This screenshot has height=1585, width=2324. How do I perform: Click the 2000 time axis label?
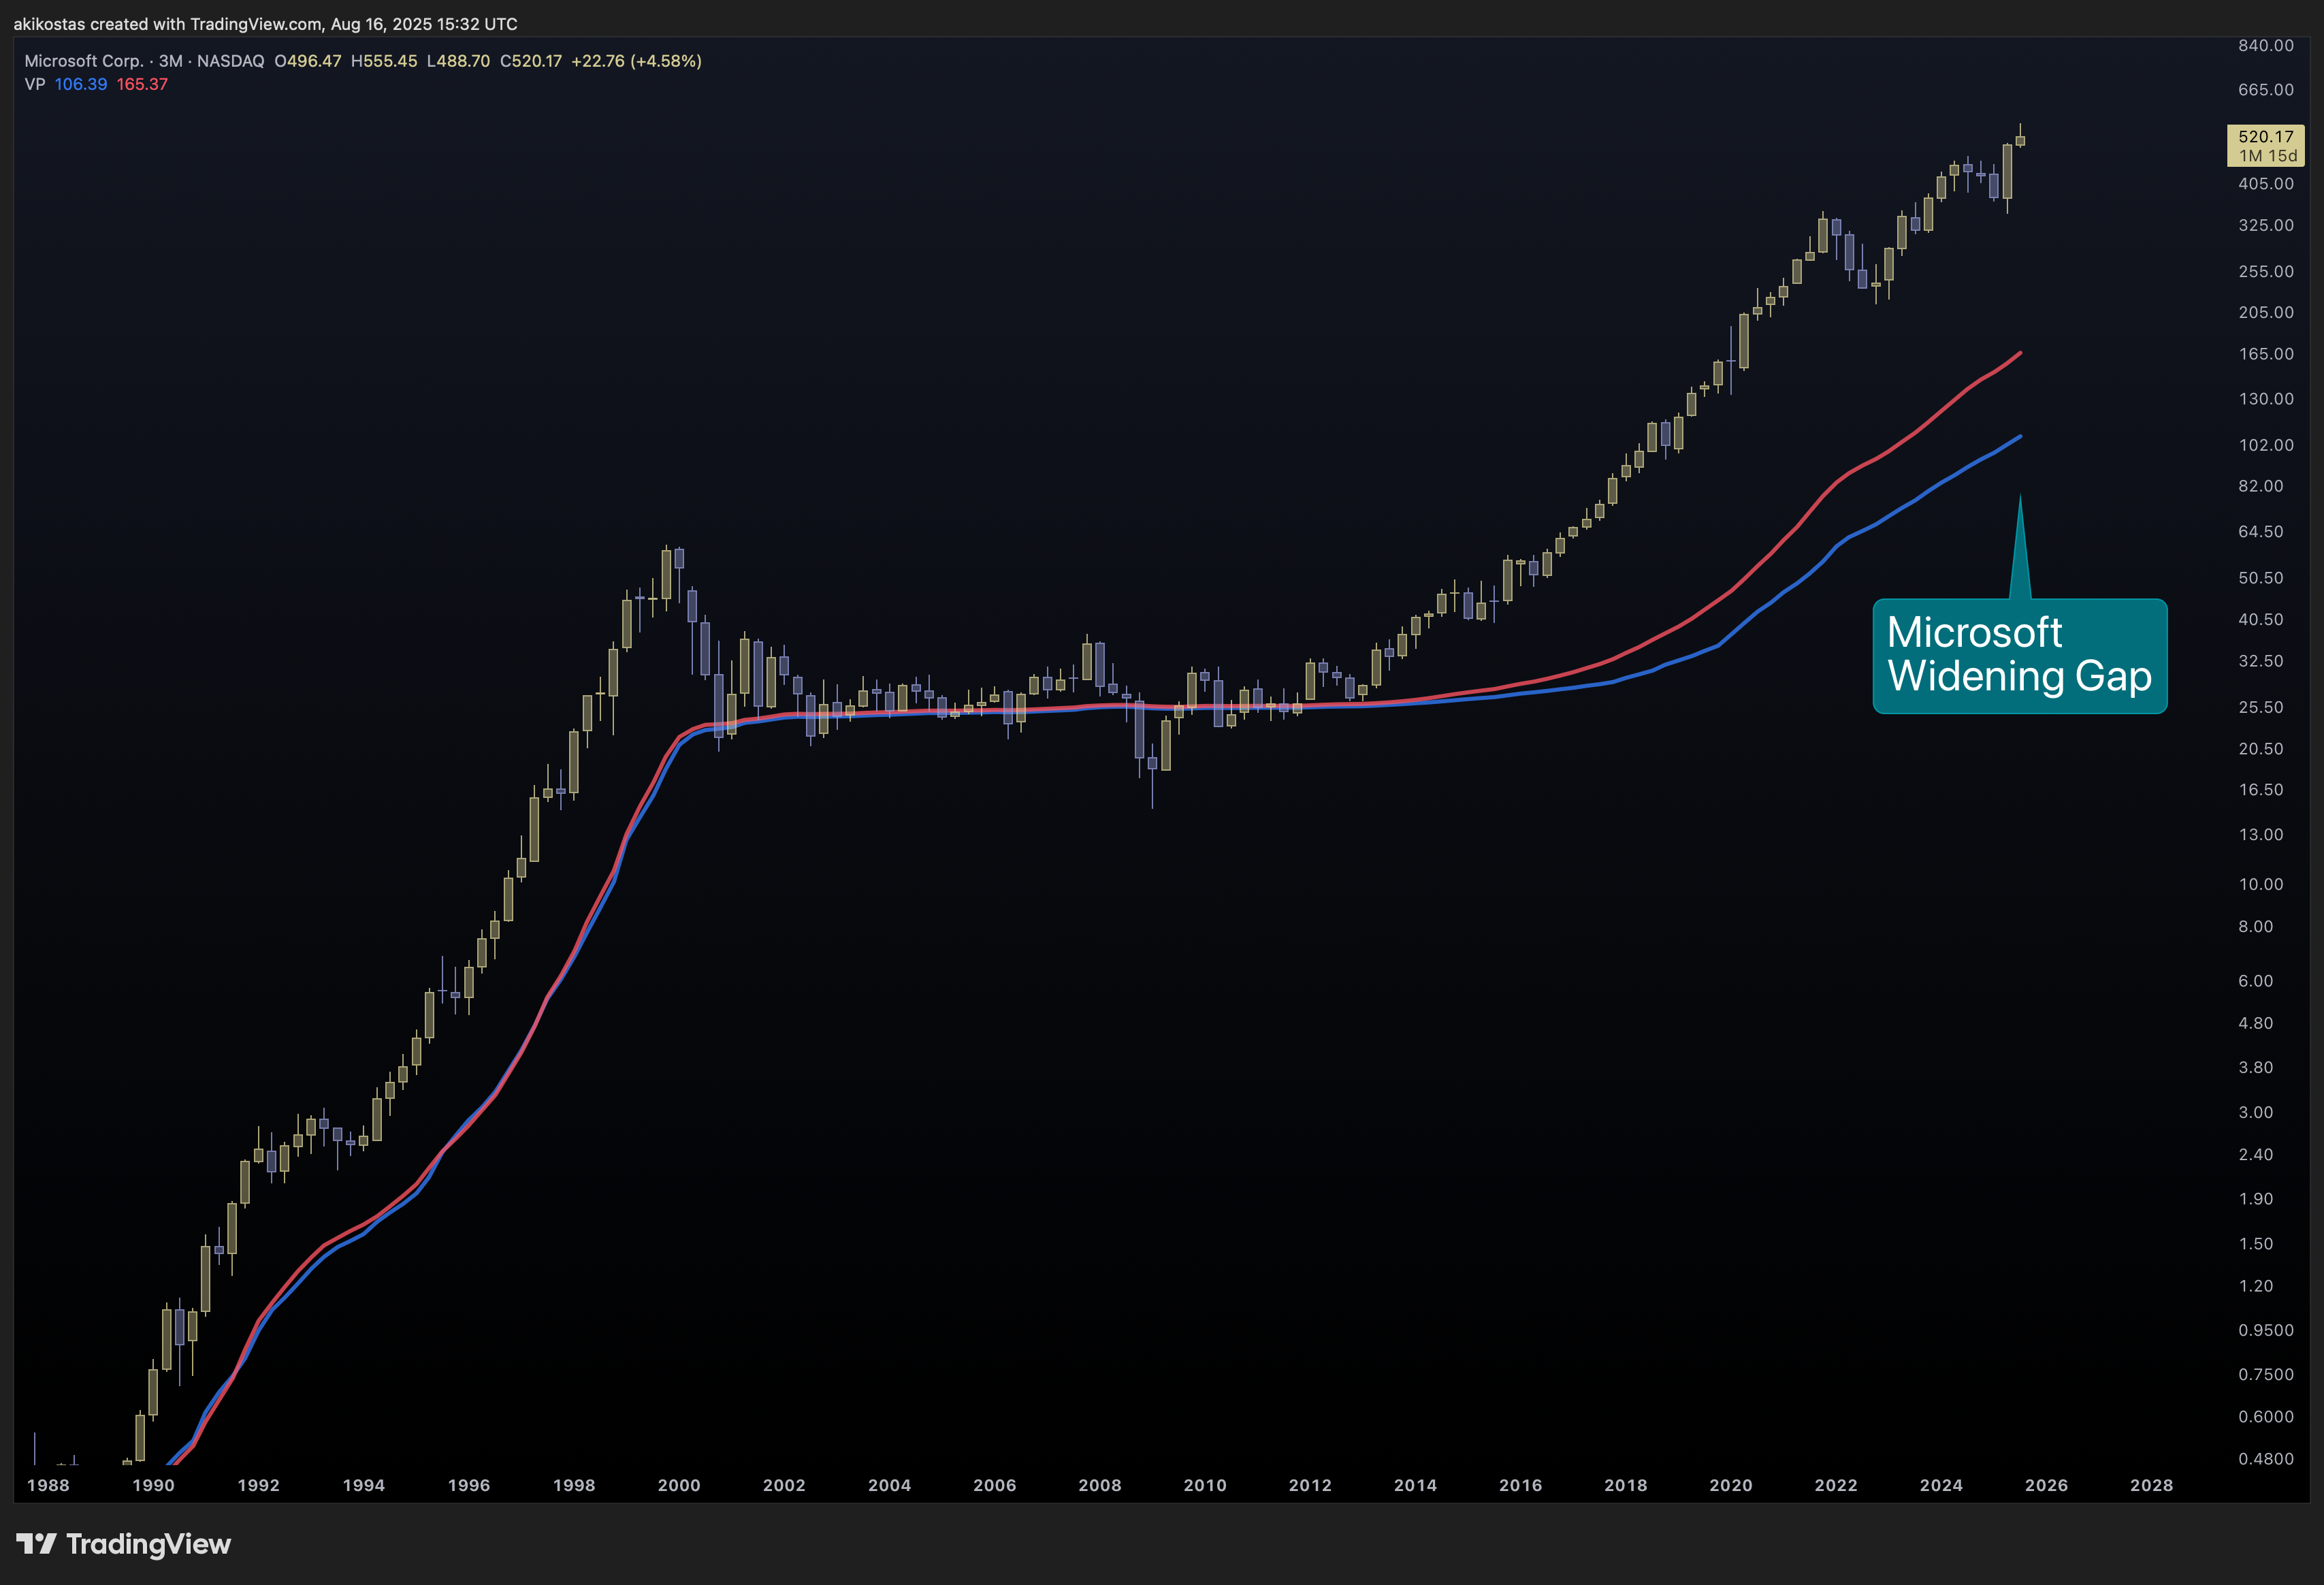click(679, 1485)
